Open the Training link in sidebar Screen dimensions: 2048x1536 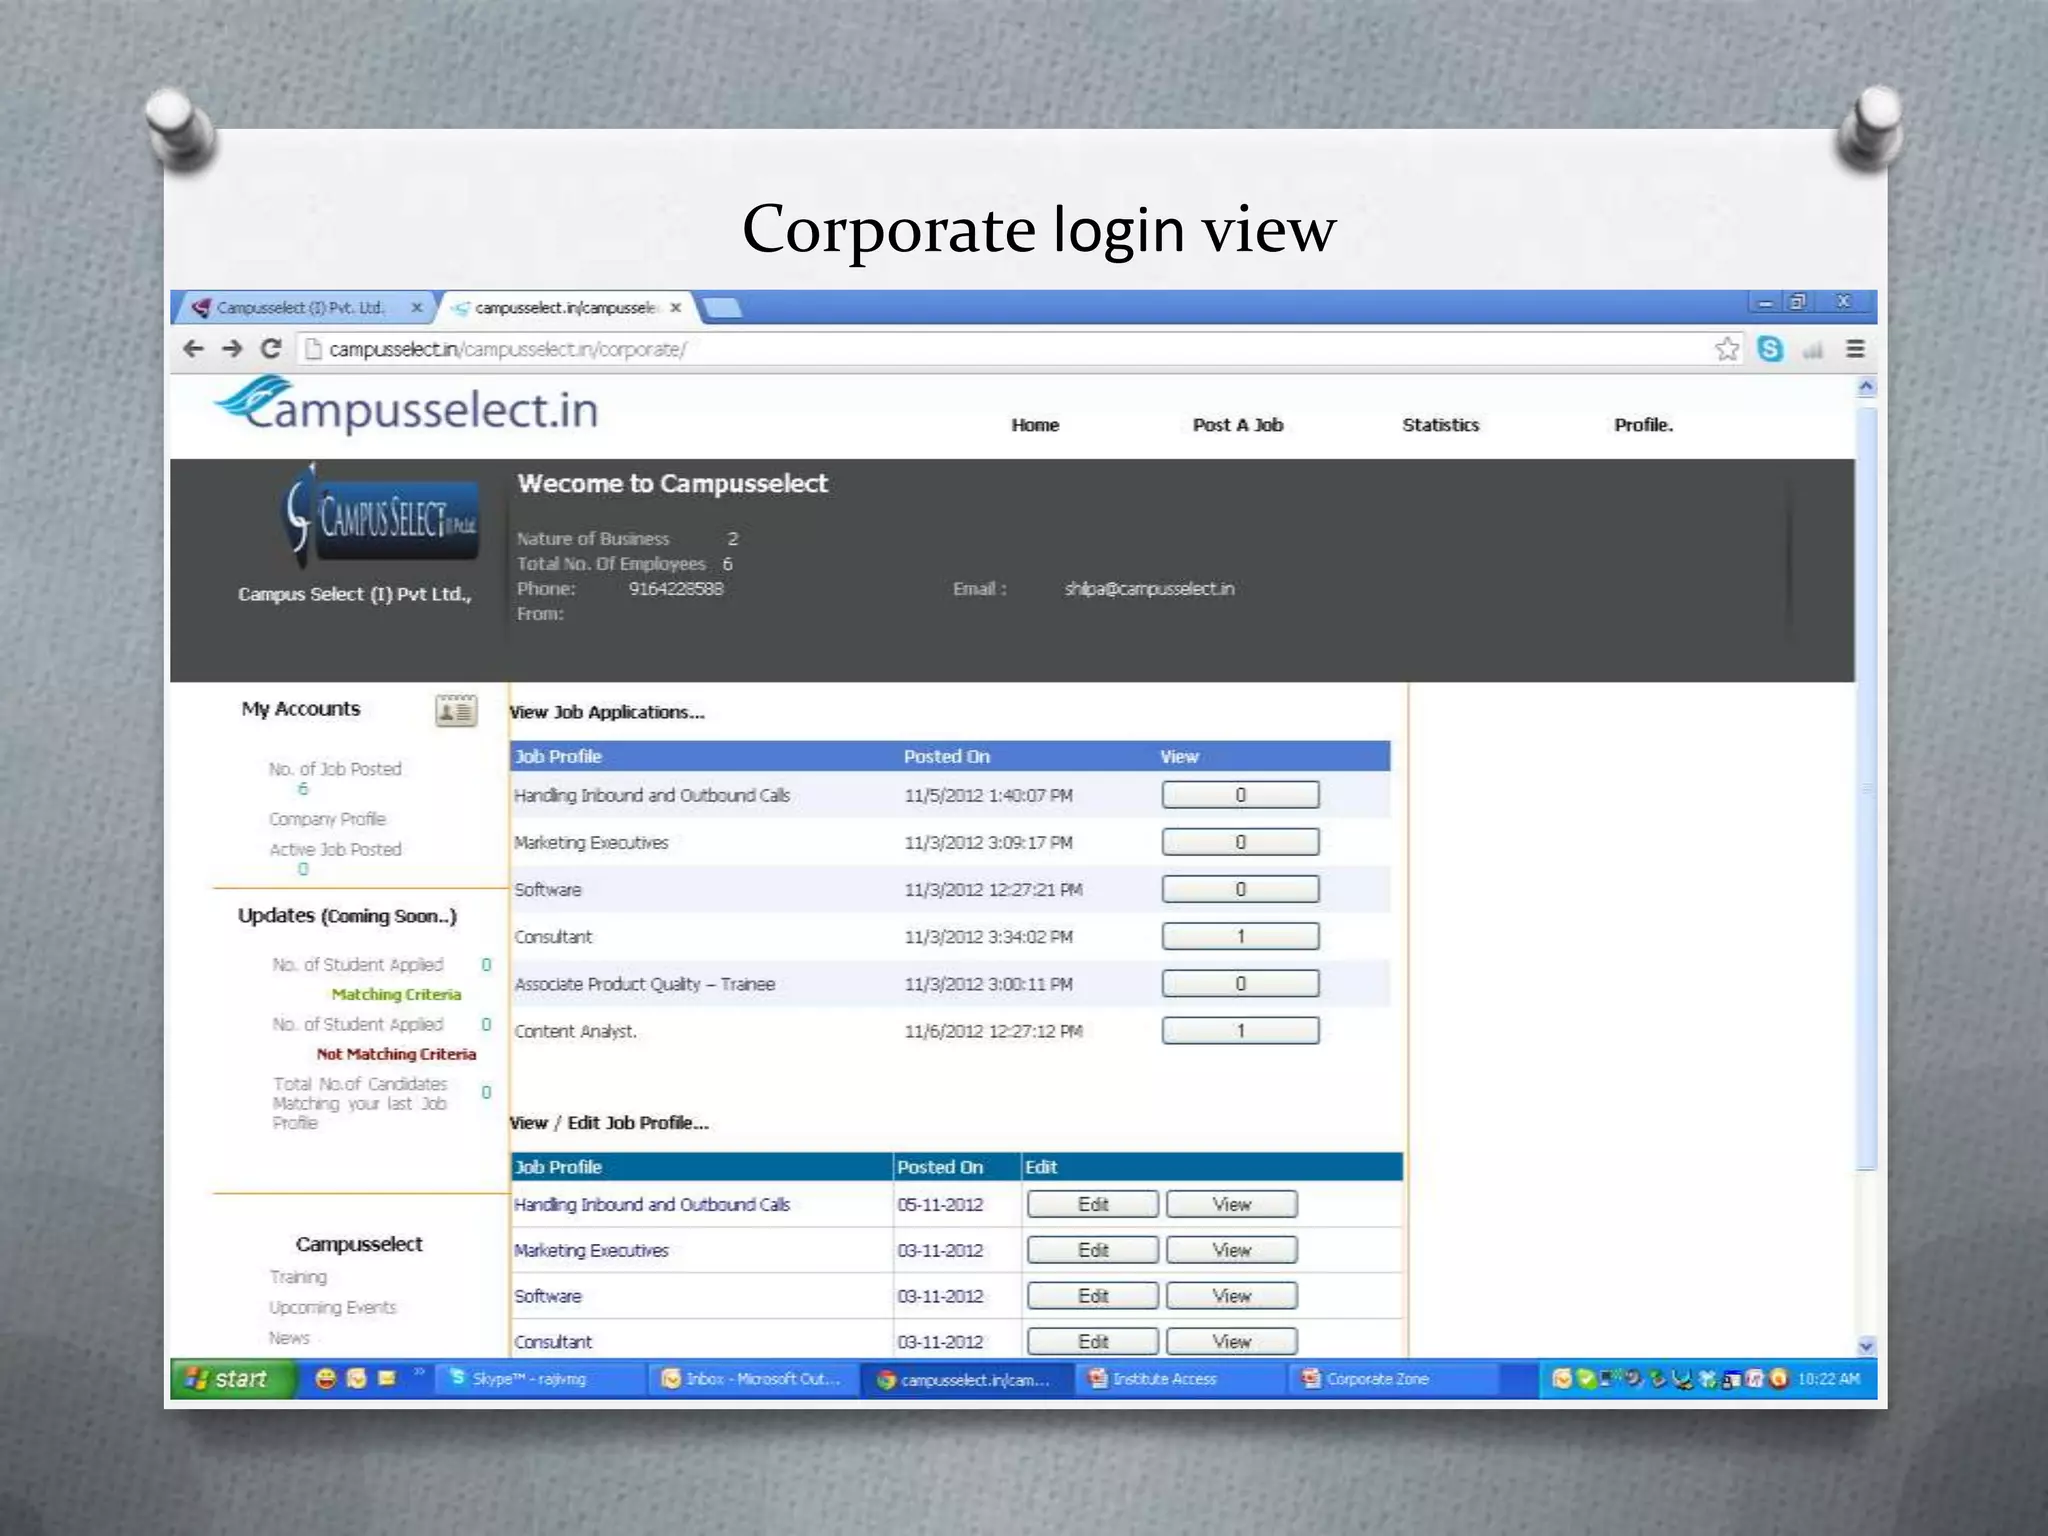[x=298, y=1277]
